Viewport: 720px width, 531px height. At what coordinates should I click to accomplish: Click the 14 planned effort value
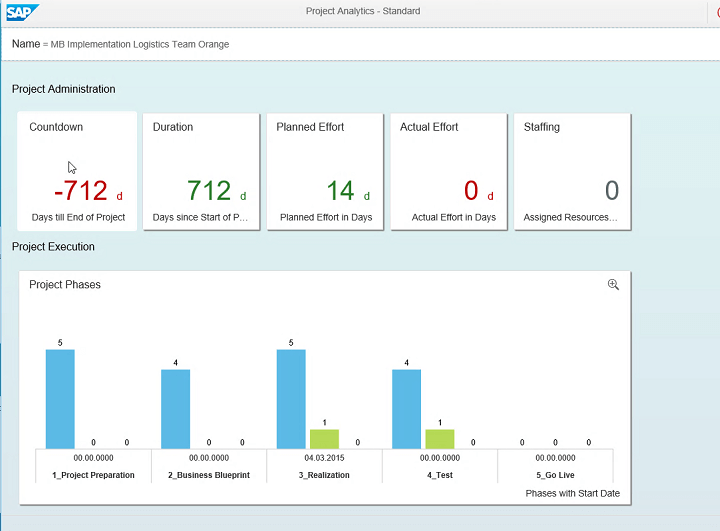[x=340, y=191]
